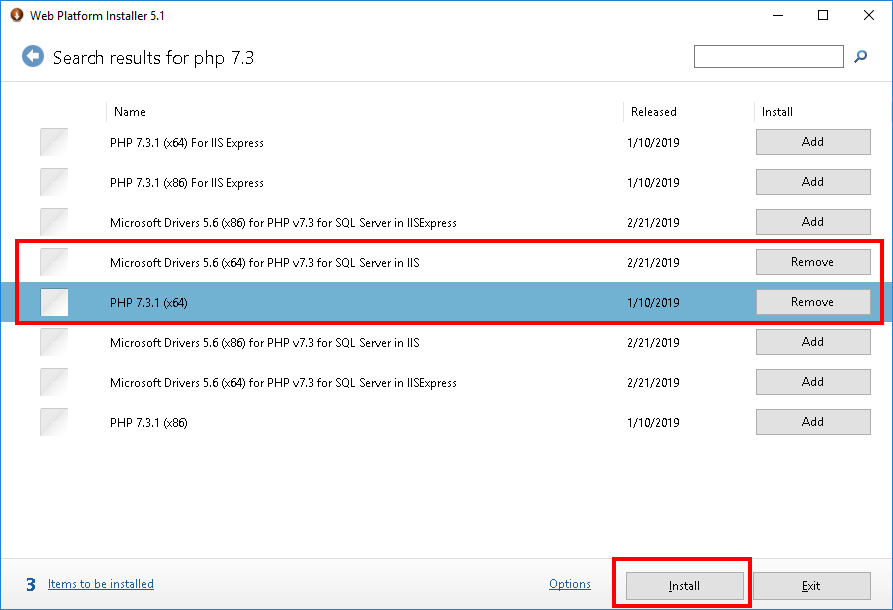Screen dimensions: 893x610
Task: Remove Drivers 5.6 (x64) for SQL Server in IIS
Action: [813, 262]
